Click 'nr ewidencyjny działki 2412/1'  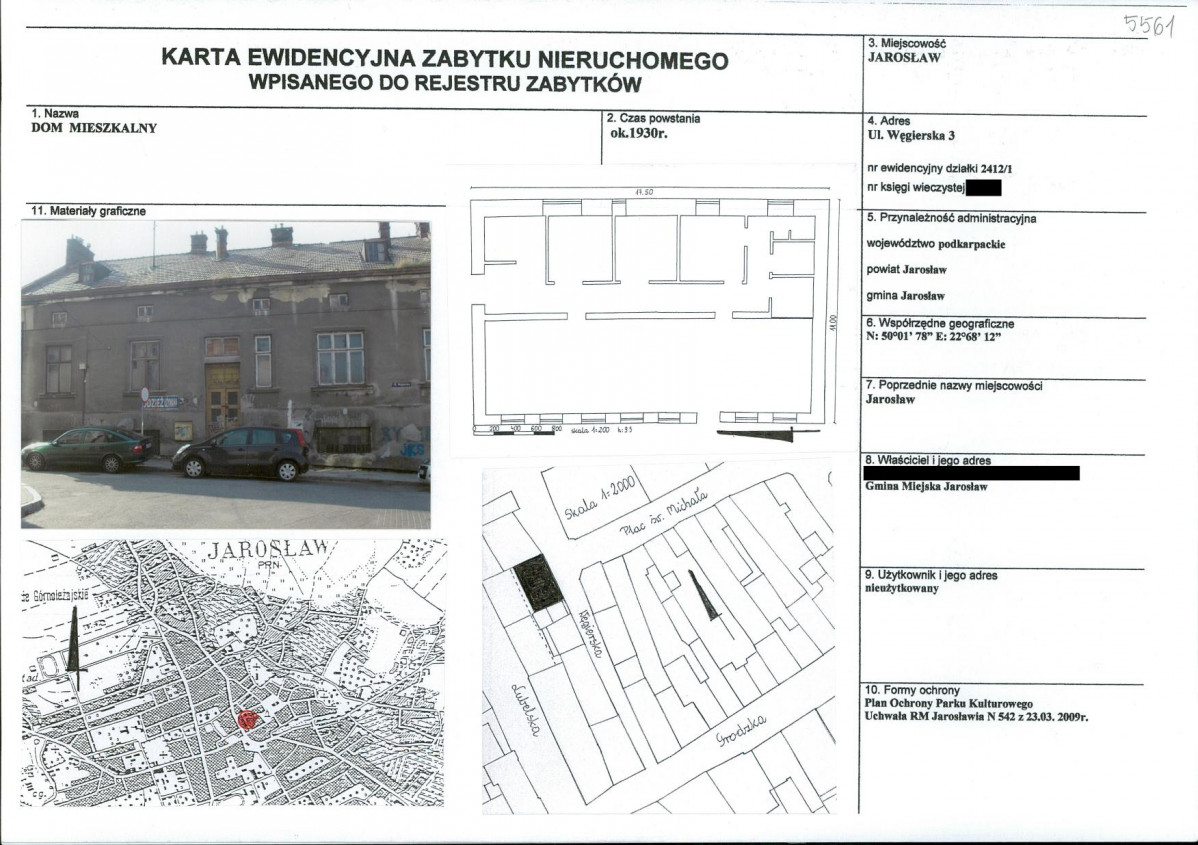coord(940,168)
